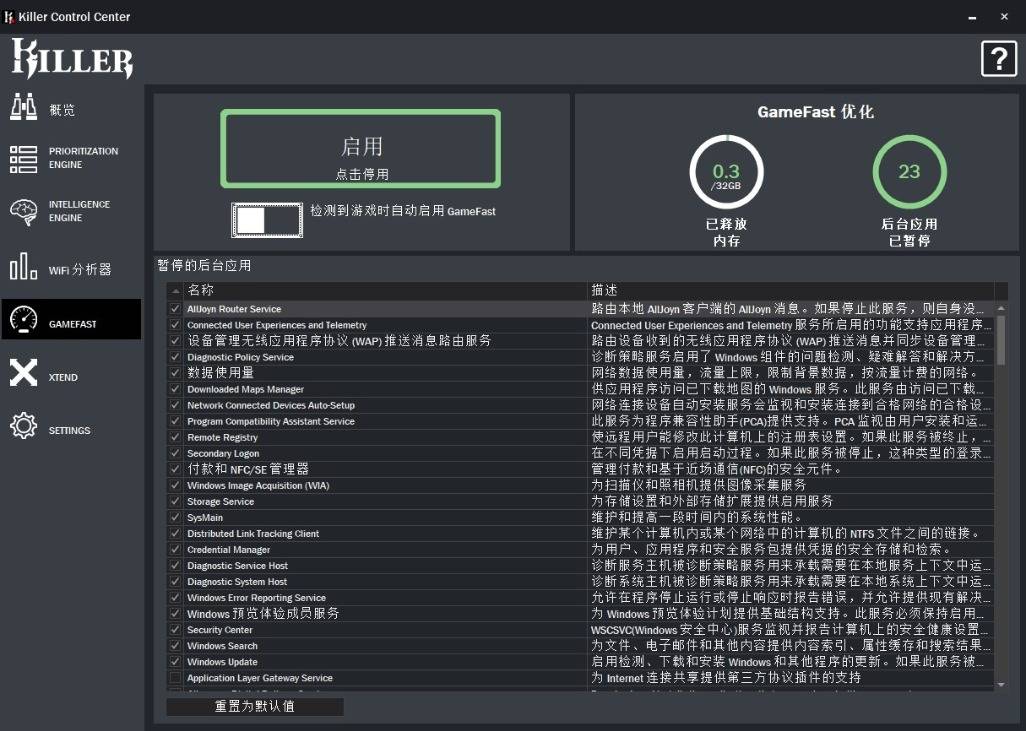
Task: Click the sort arrow in the header corner
Action: pos(175,291)
